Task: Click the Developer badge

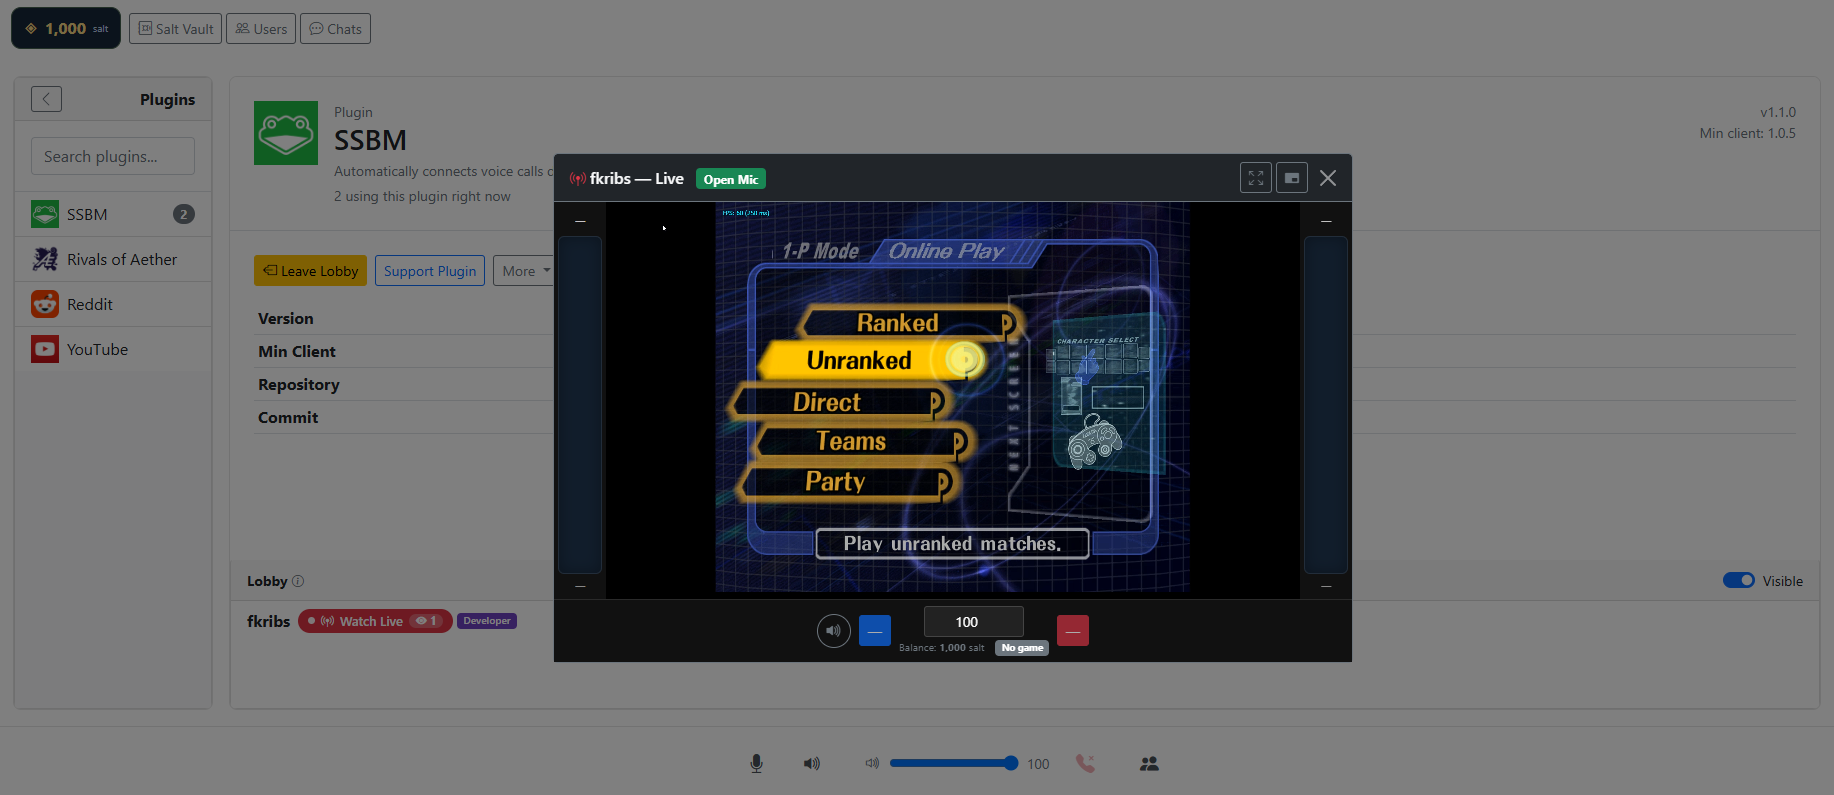Action: tap(487, 621)
